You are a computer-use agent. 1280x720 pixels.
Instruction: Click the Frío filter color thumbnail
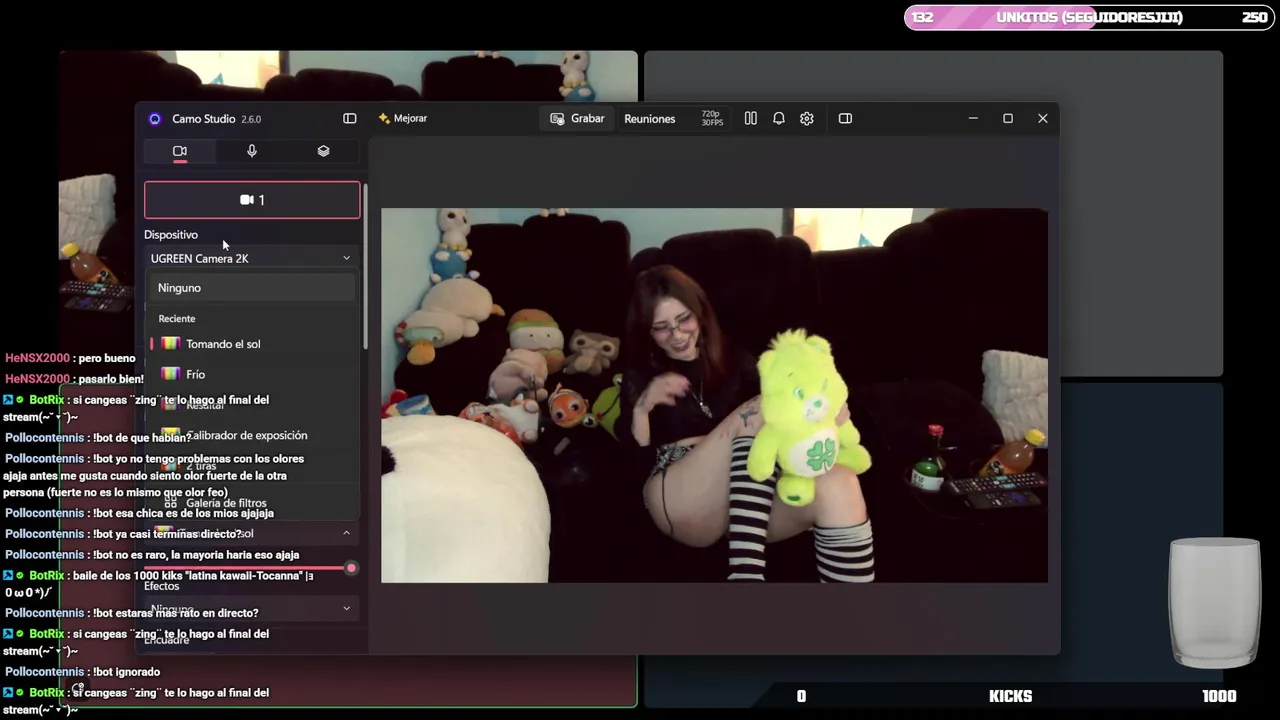(x=170, y=374)
